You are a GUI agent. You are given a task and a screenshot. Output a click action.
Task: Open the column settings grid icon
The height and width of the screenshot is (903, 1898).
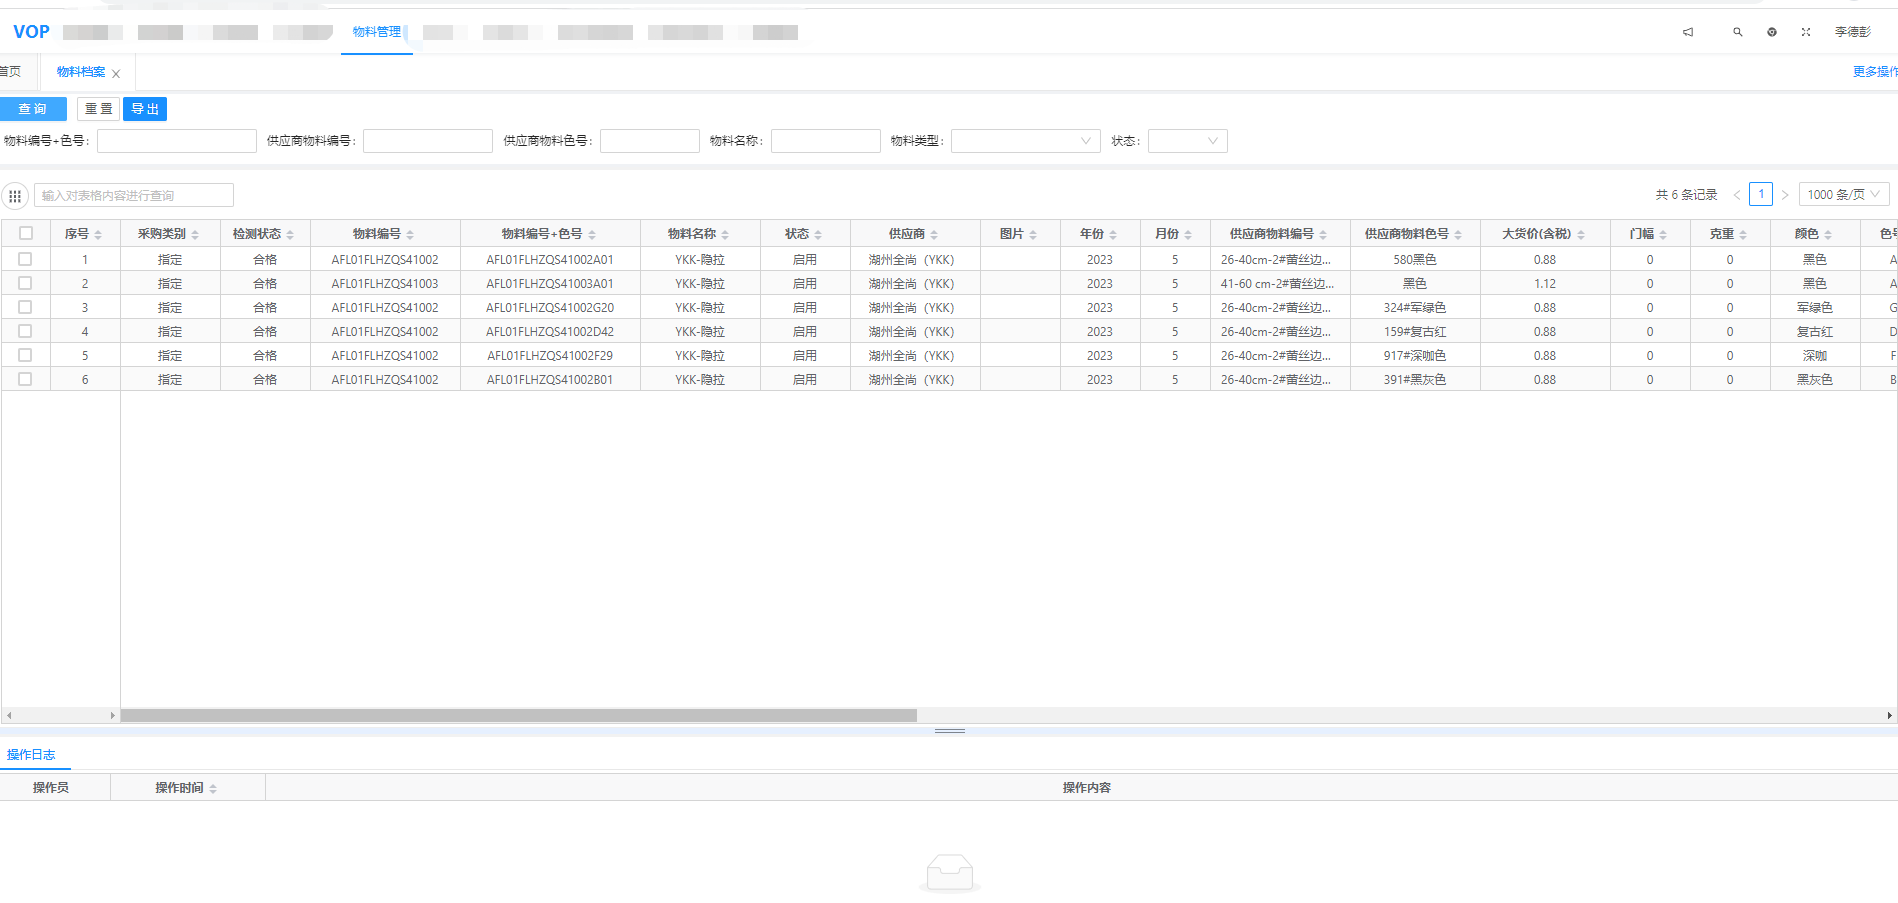(x=15, y=196)
